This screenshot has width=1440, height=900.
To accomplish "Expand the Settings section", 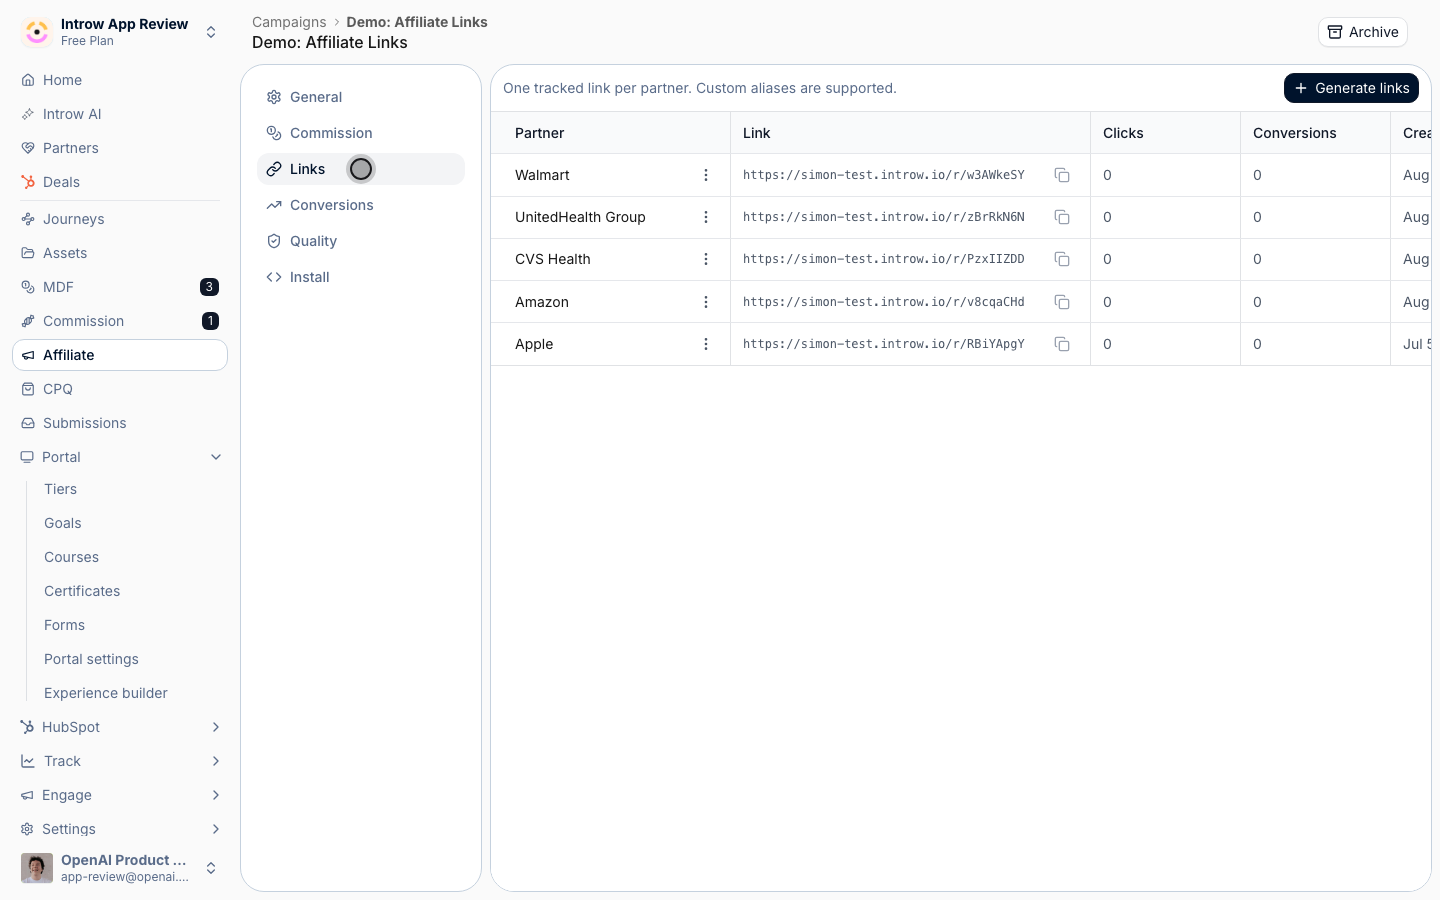I will click(120, 829).
